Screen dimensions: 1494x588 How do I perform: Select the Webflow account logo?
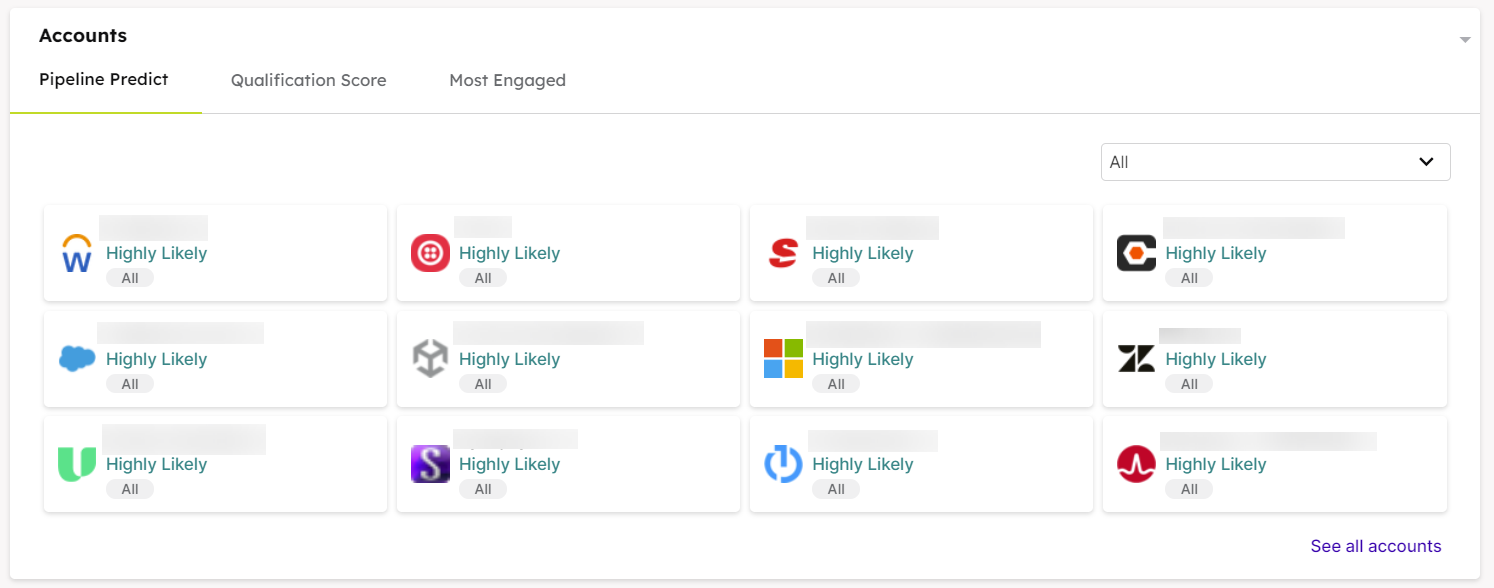click(x=77, y=252)
